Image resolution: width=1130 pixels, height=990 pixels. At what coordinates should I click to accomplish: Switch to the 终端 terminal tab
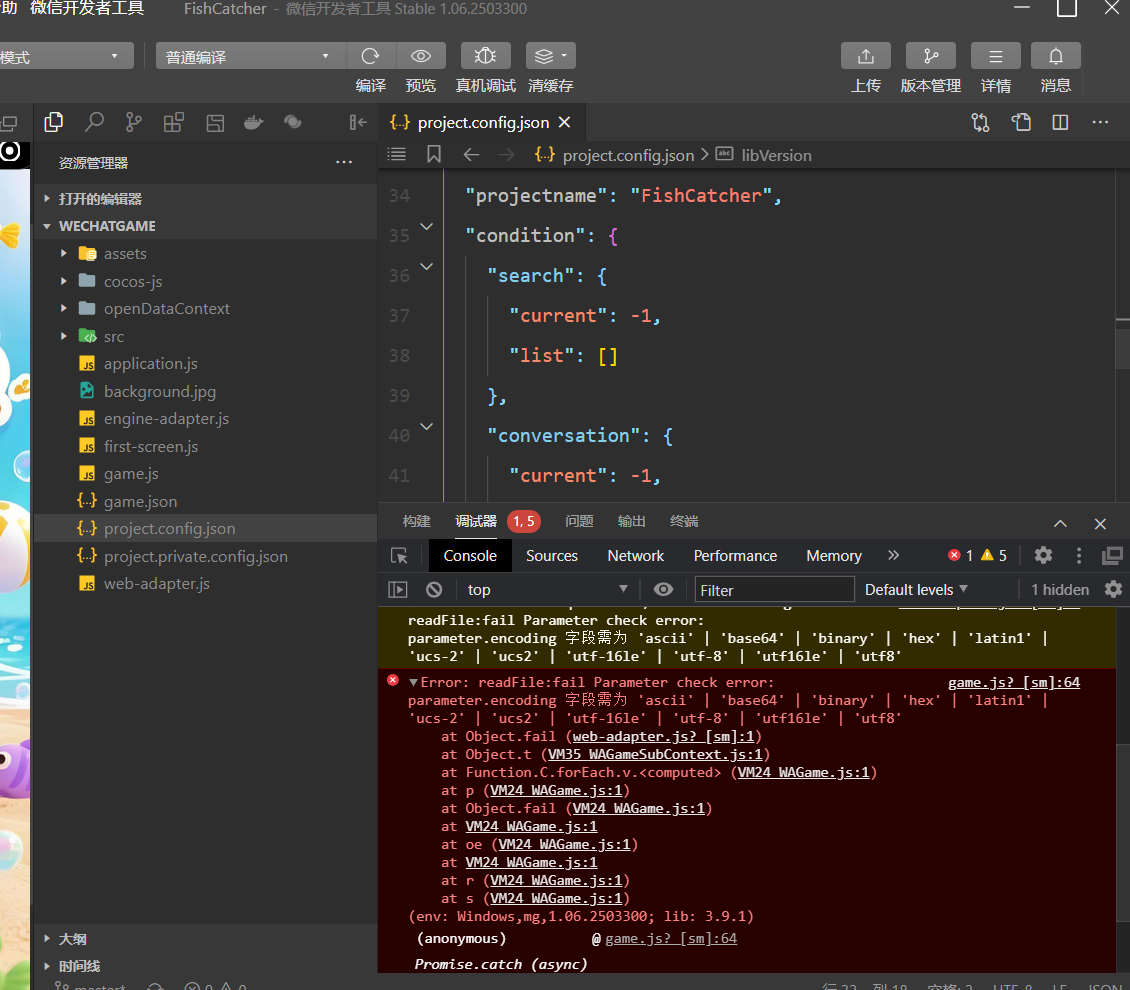[x=684, y=521]
